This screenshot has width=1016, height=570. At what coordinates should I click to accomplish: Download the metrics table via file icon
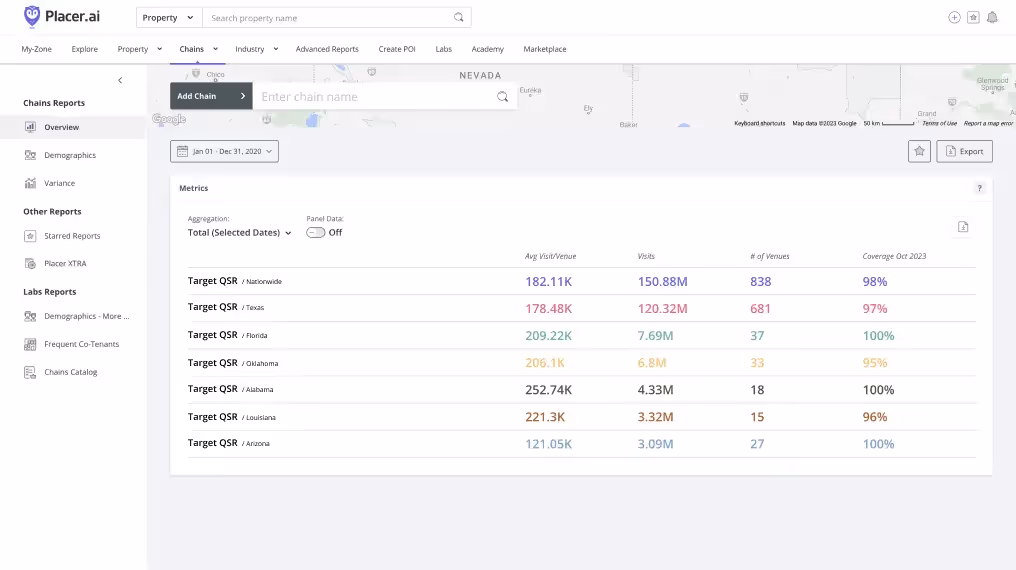tap(963, 227)
